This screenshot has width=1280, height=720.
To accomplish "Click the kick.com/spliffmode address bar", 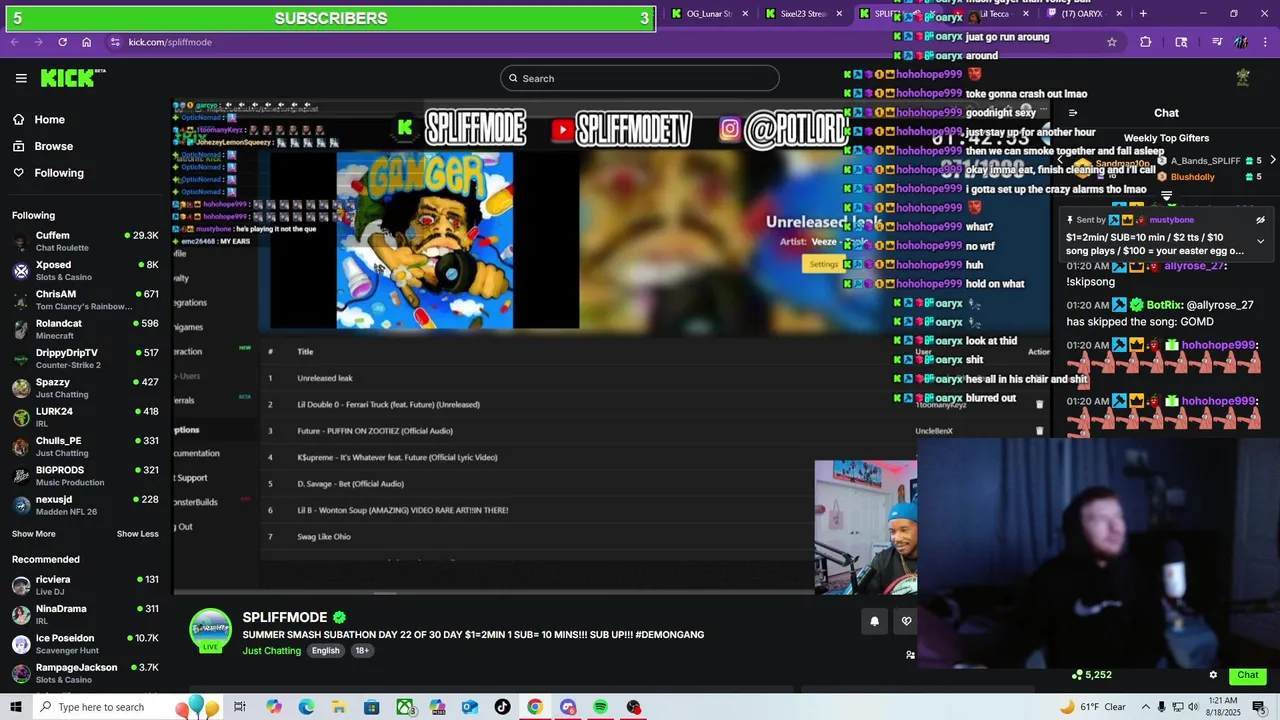I will [612, 42].
